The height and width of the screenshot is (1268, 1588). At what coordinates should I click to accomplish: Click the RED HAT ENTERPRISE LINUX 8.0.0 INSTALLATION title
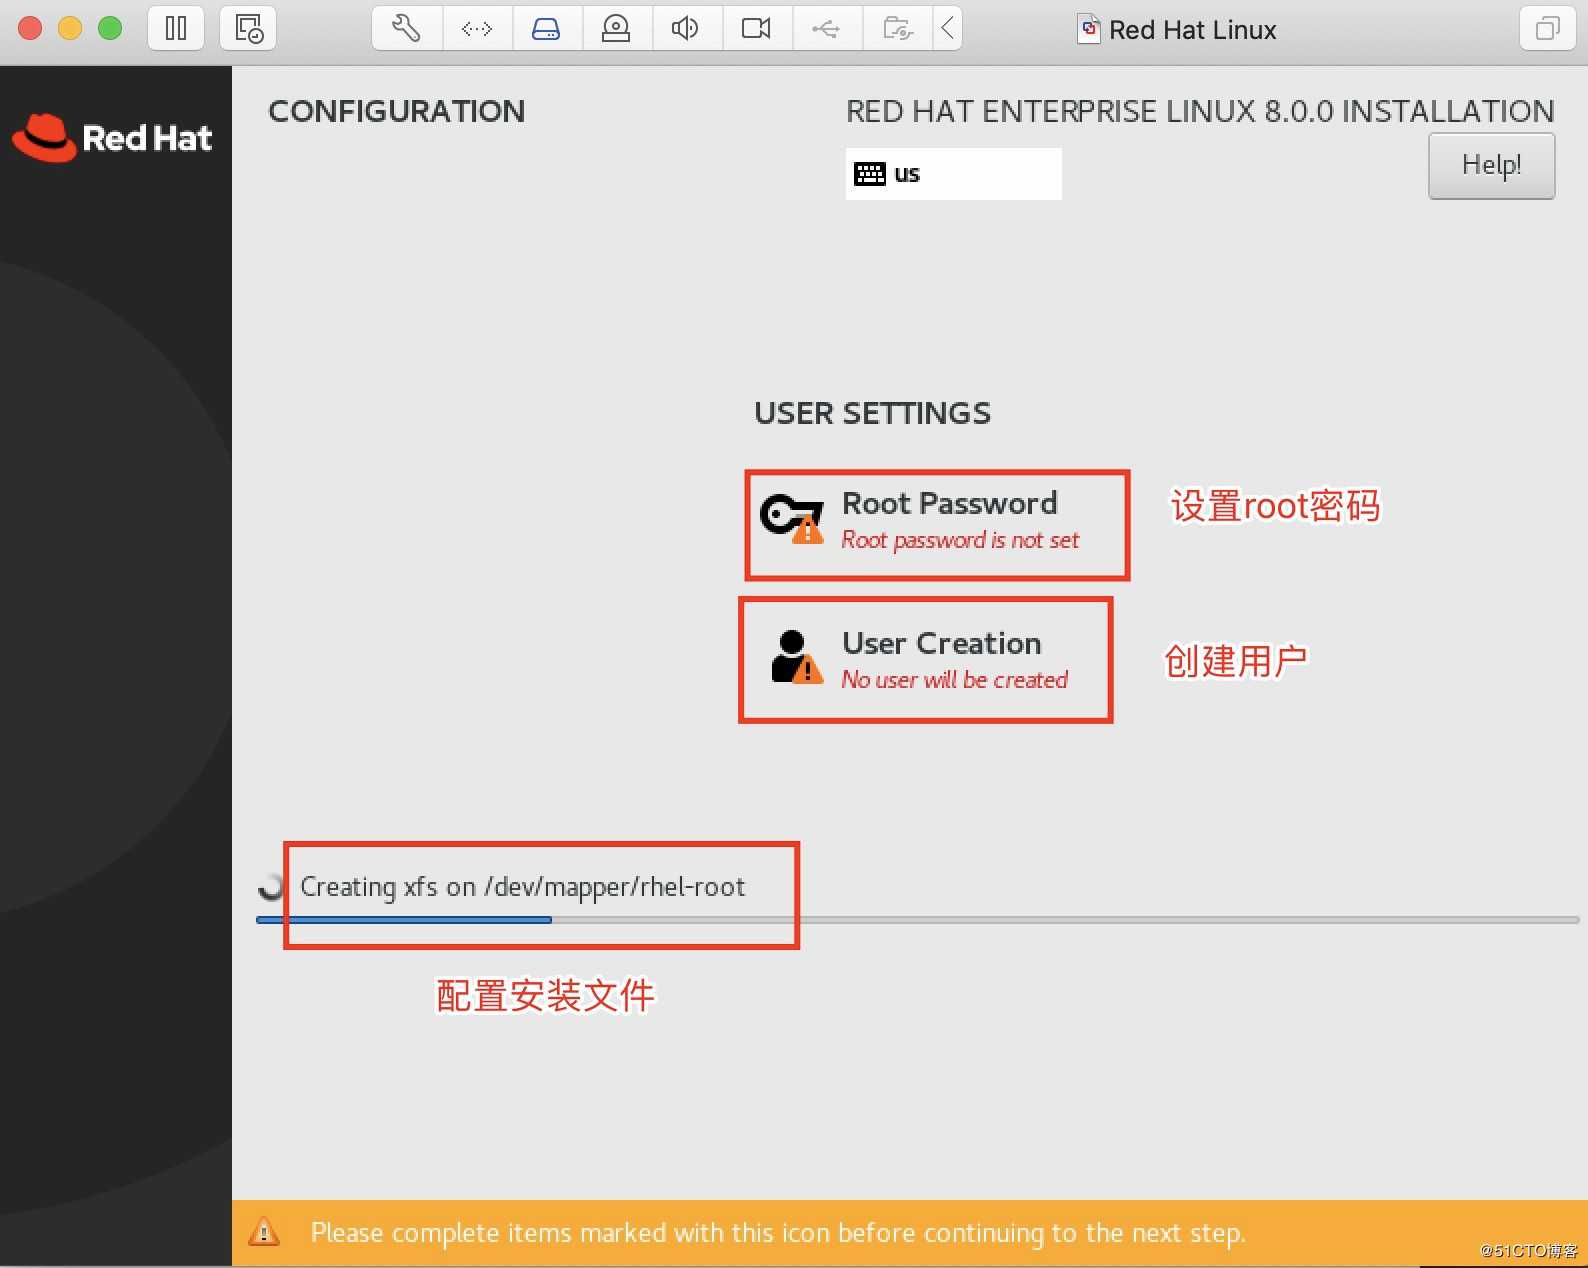click(1200, 111)
